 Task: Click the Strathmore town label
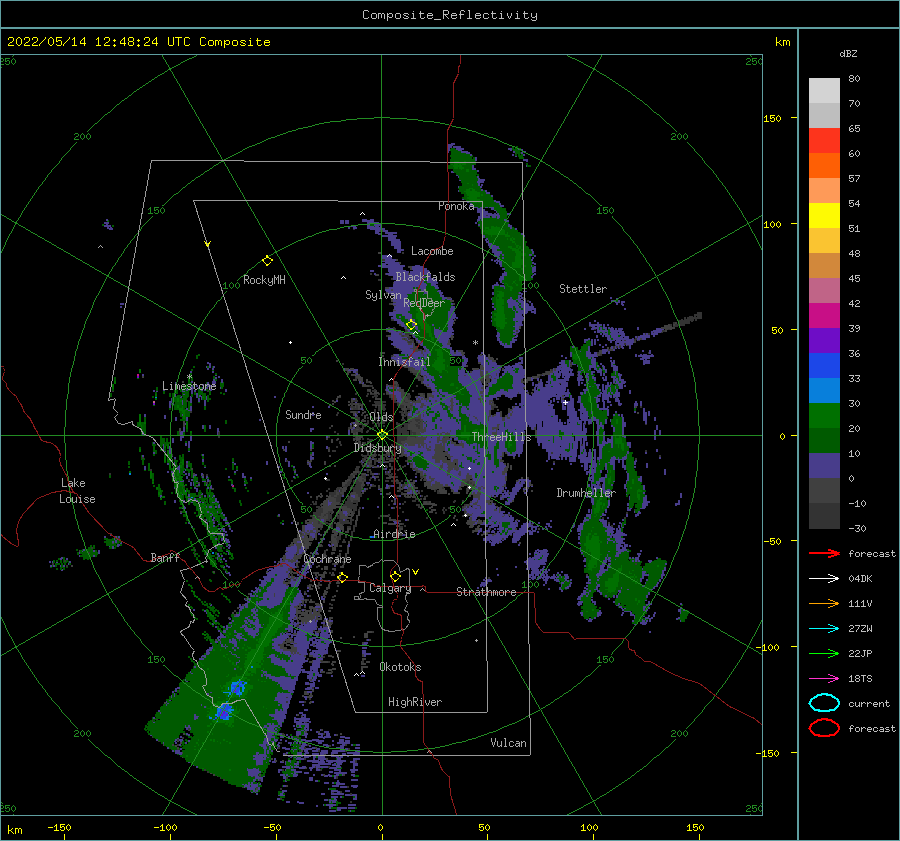(486, 592)
